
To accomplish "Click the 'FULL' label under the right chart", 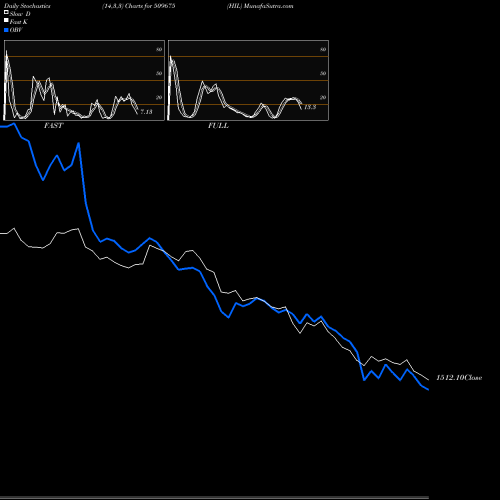I will click(218, 126).
